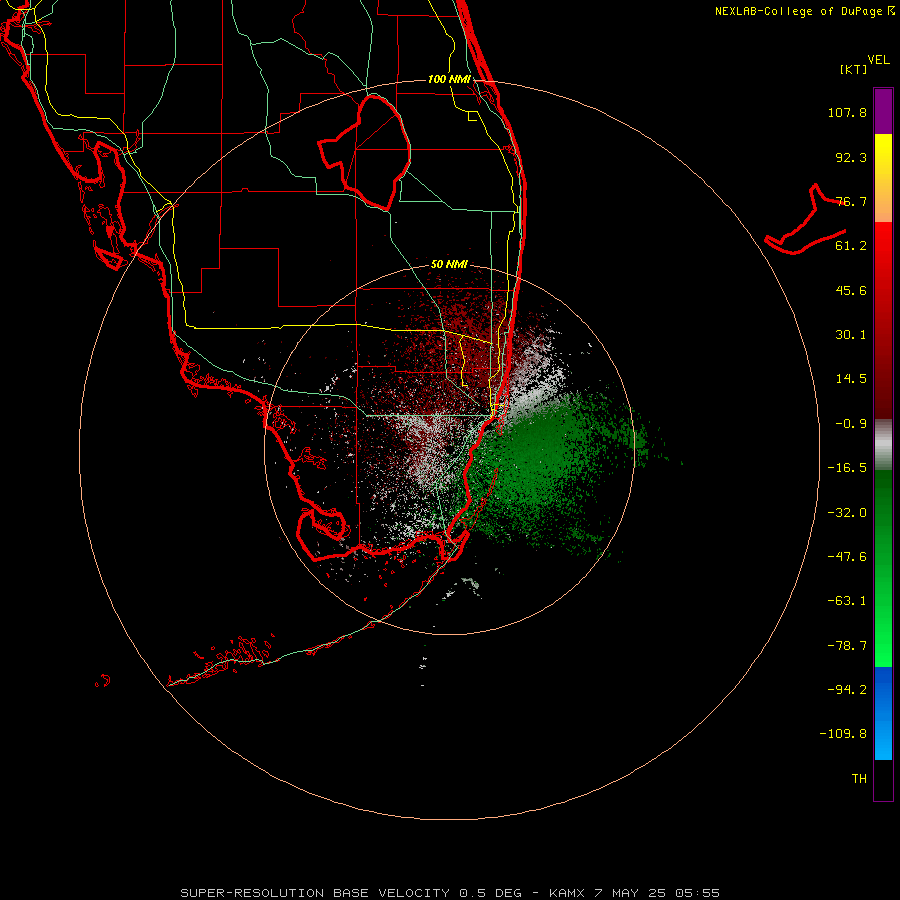Viewport: 900px width, 900px height.
Task: Select the -109.8 scale value
Action: click(x=843, y=734)
